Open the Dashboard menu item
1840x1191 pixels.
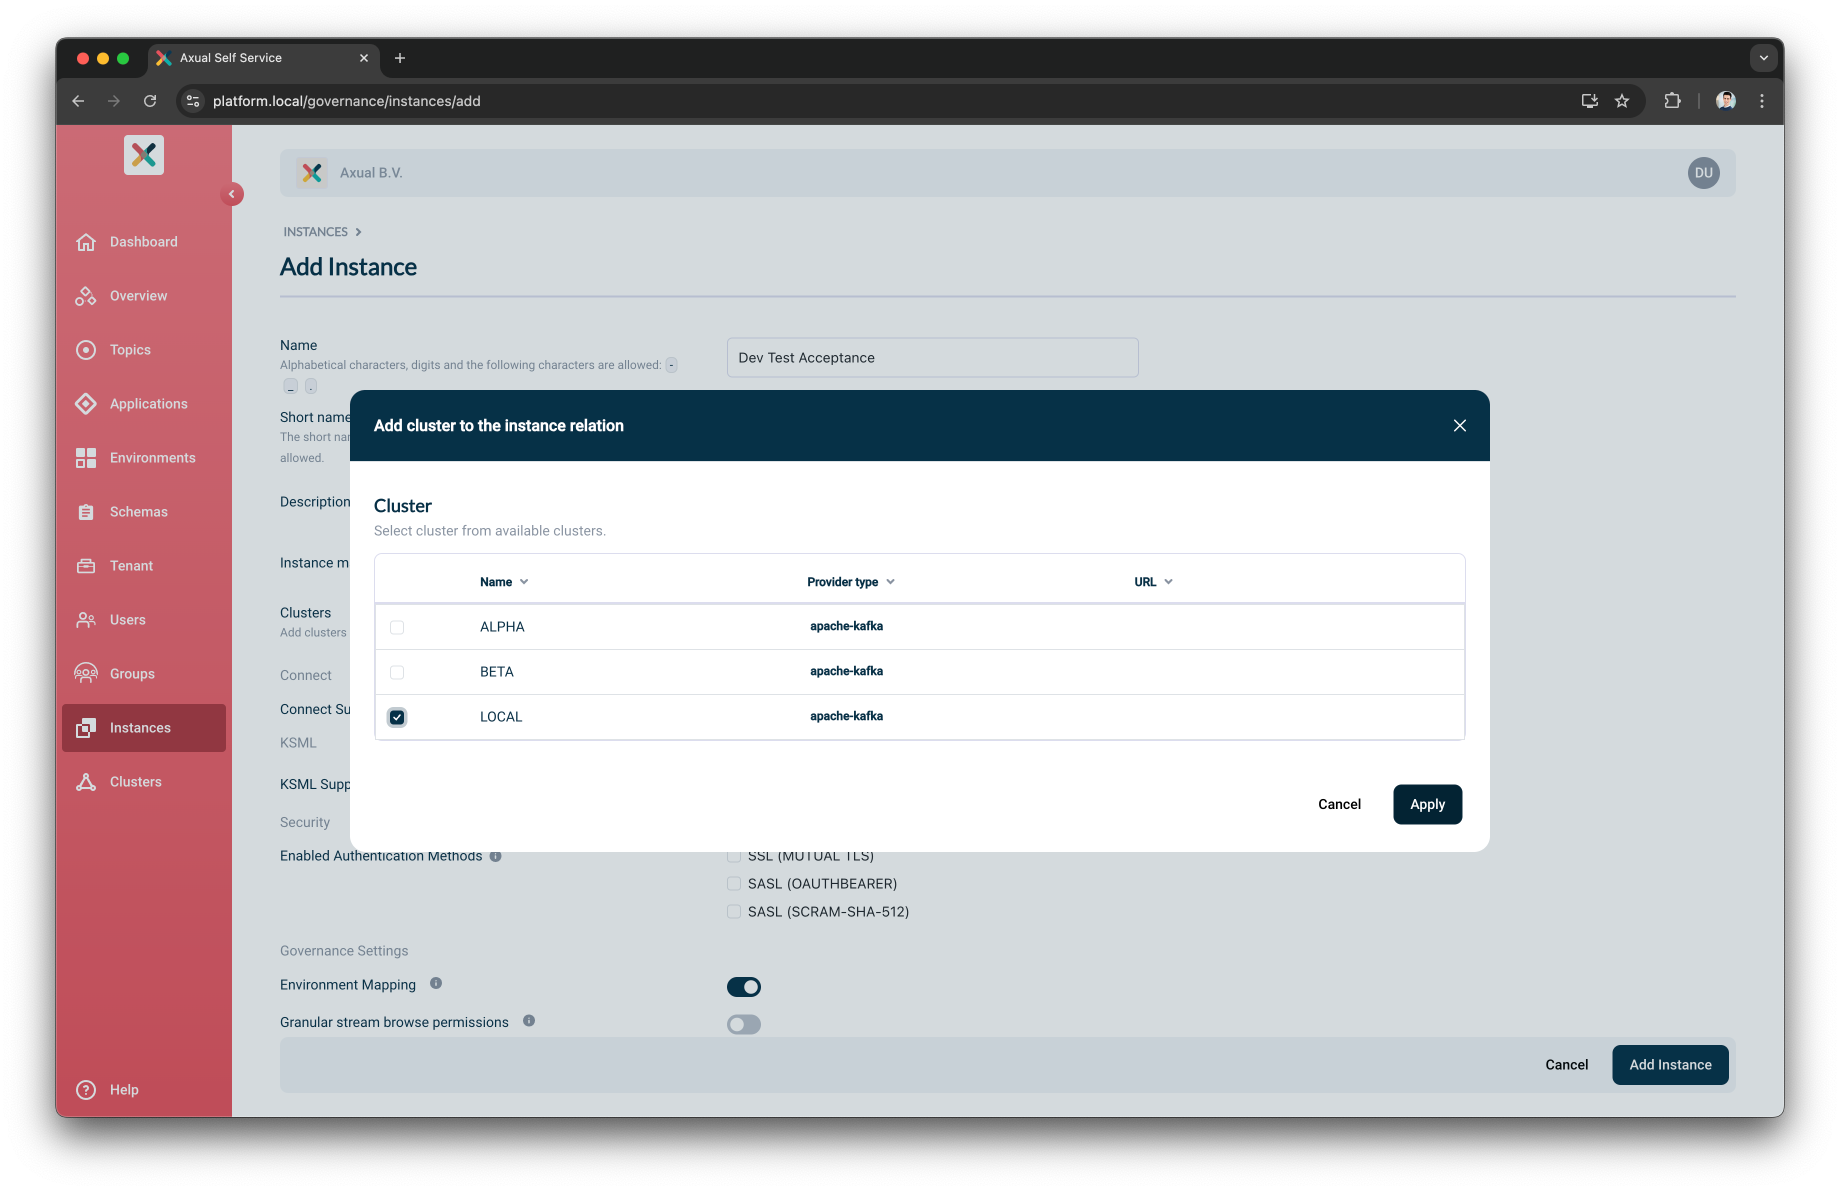144,242
